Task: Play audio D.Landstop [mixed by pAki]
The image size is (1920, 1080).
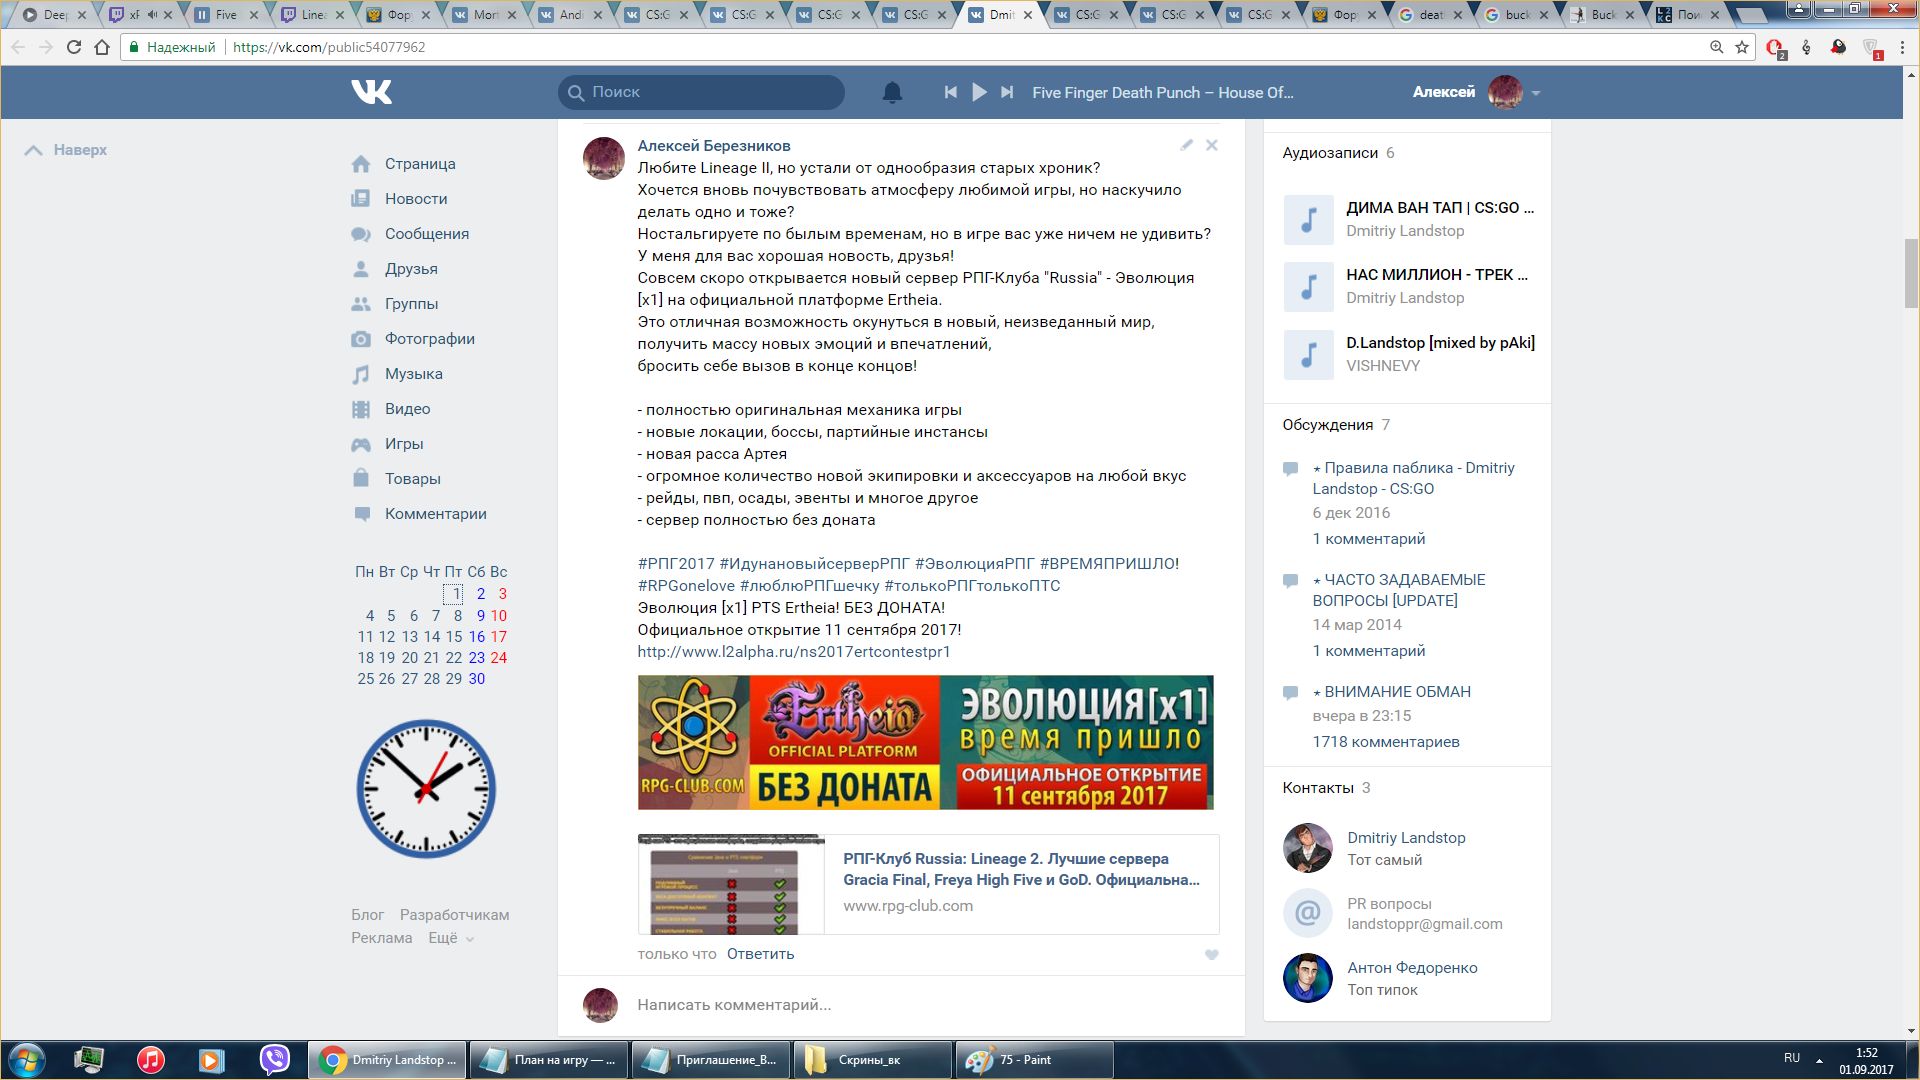Action: (x=1308, y=355)
